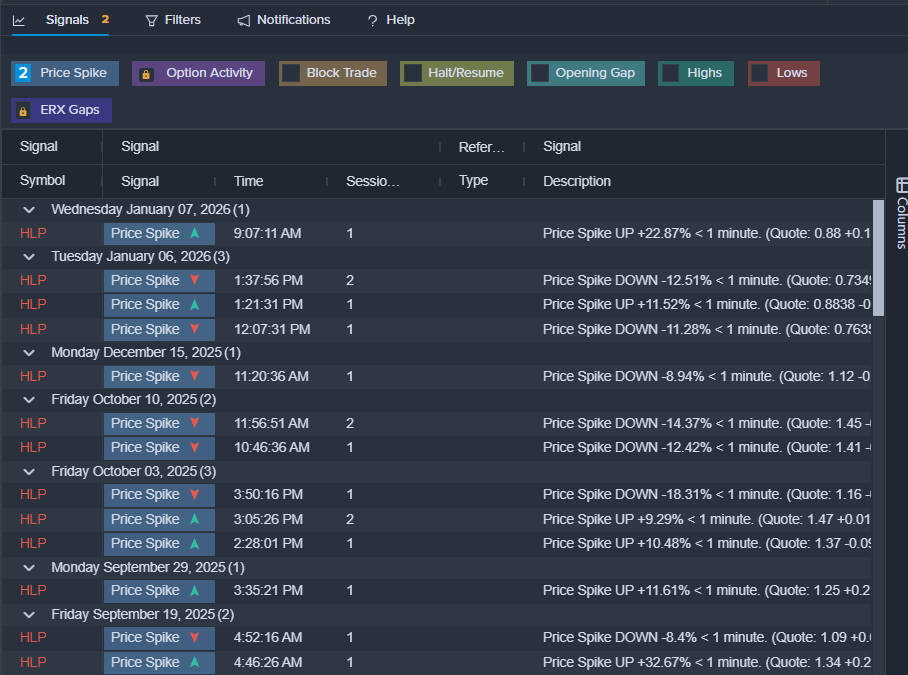Click the lock icon on ERX Gaps
This screenshot has height=675, width=908.
click(24, 110)
